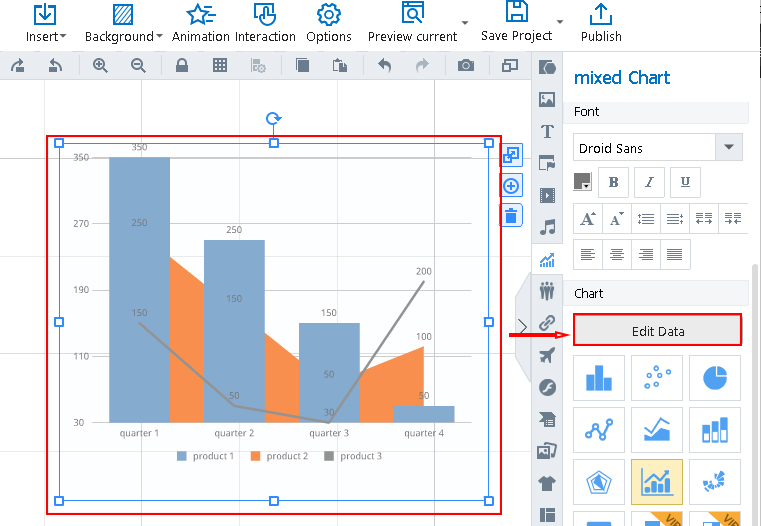This screenshot has height=526, width=761.
Task: Open the image sidebar icon
Action: tap(547, 99)
